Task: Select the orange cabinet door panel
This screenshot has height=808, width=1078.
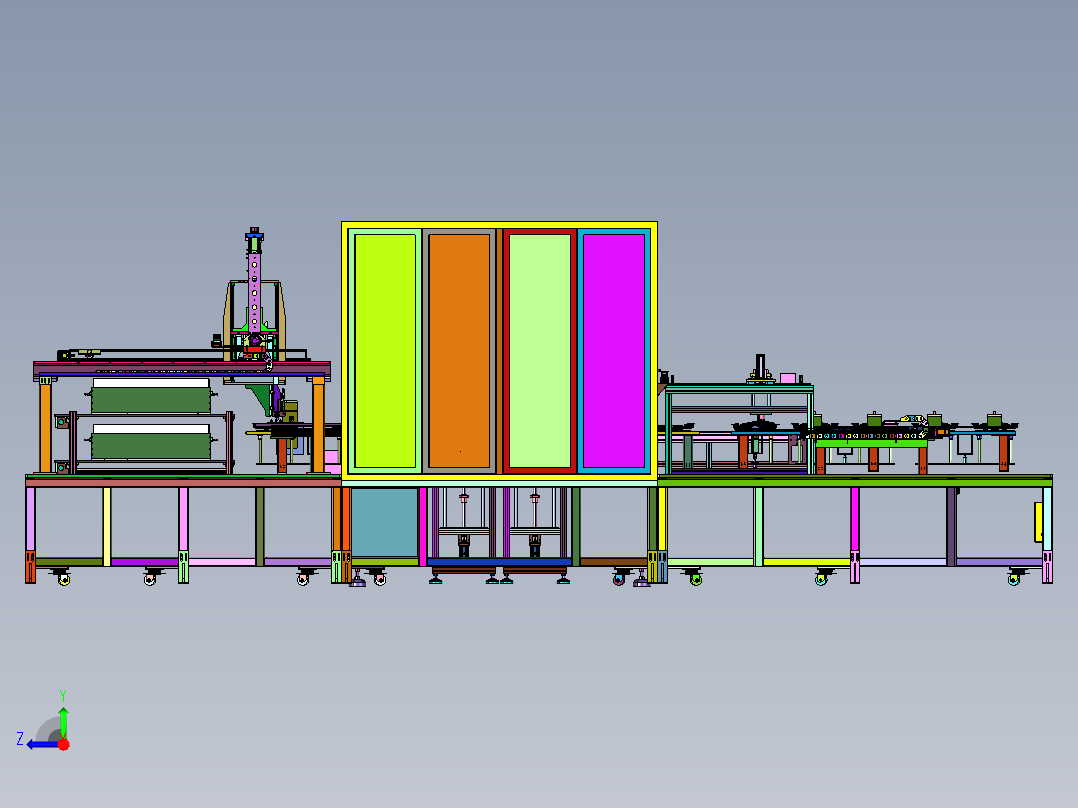Action: (x=459, y=351)
